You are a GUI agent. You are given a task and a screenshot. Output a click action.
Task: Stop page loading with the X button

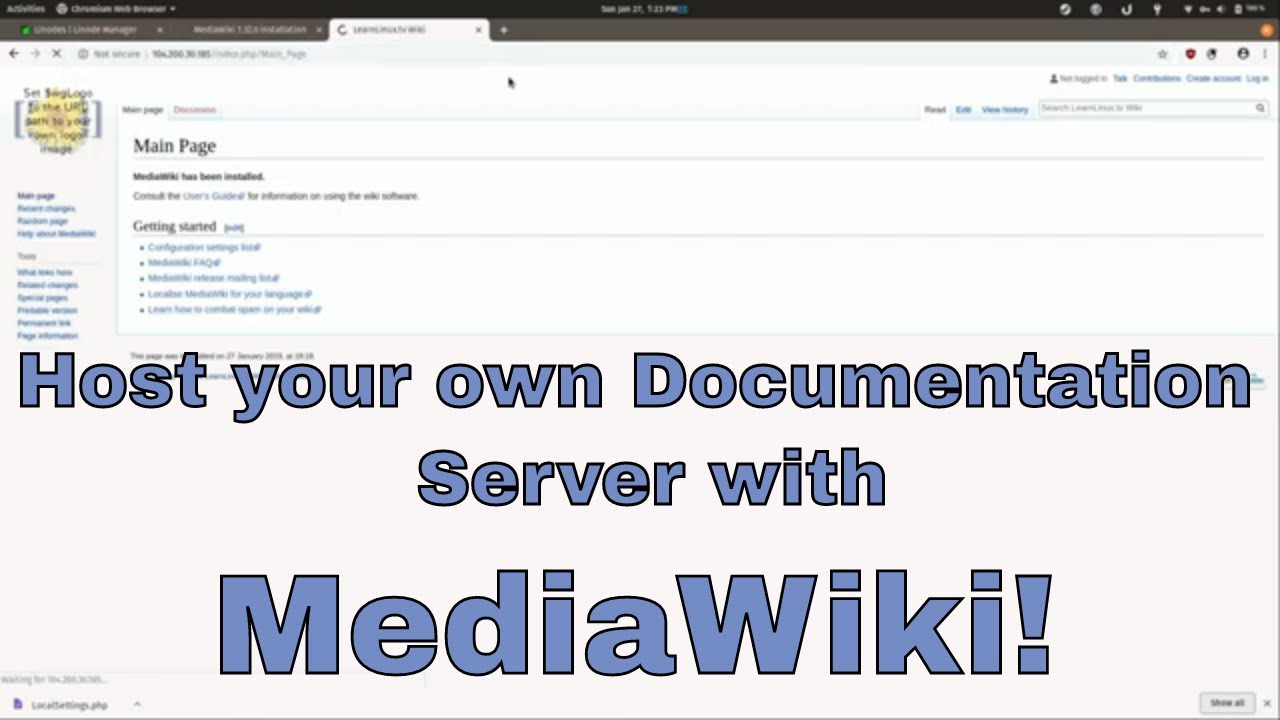[x=57, y=54]
